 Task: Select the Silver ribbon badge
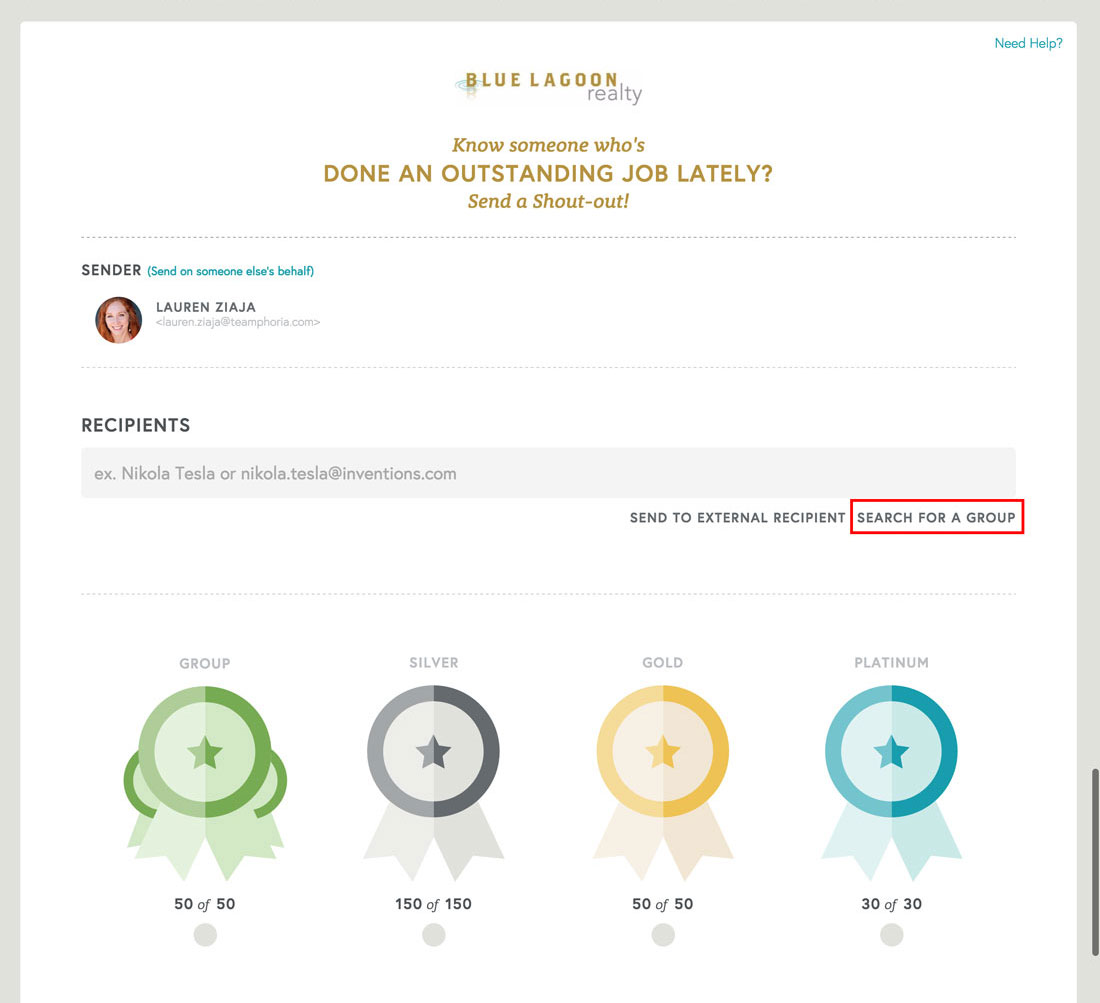434,782
